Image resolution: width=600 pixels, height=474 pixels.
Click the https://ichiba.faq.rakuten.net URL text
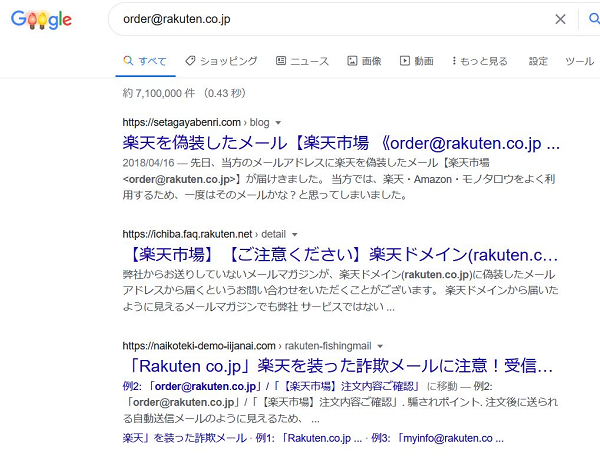(187, 234)
